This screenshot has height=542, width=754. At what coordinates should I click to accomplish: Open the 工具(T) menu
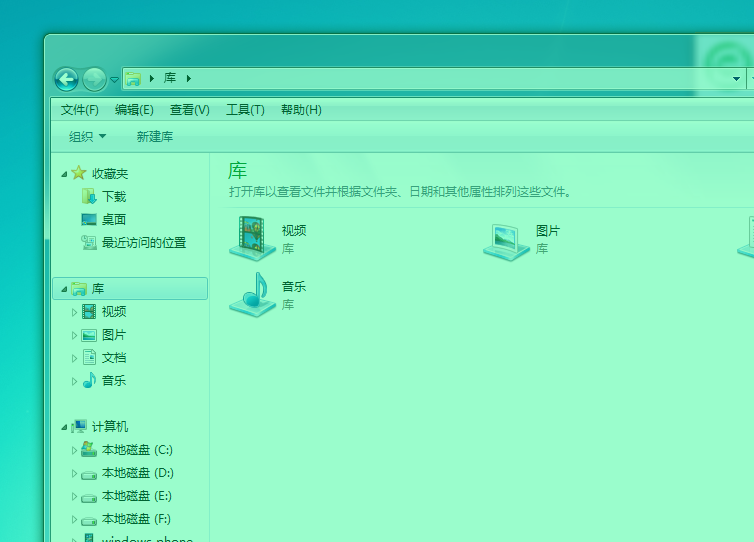click(245, 110)
